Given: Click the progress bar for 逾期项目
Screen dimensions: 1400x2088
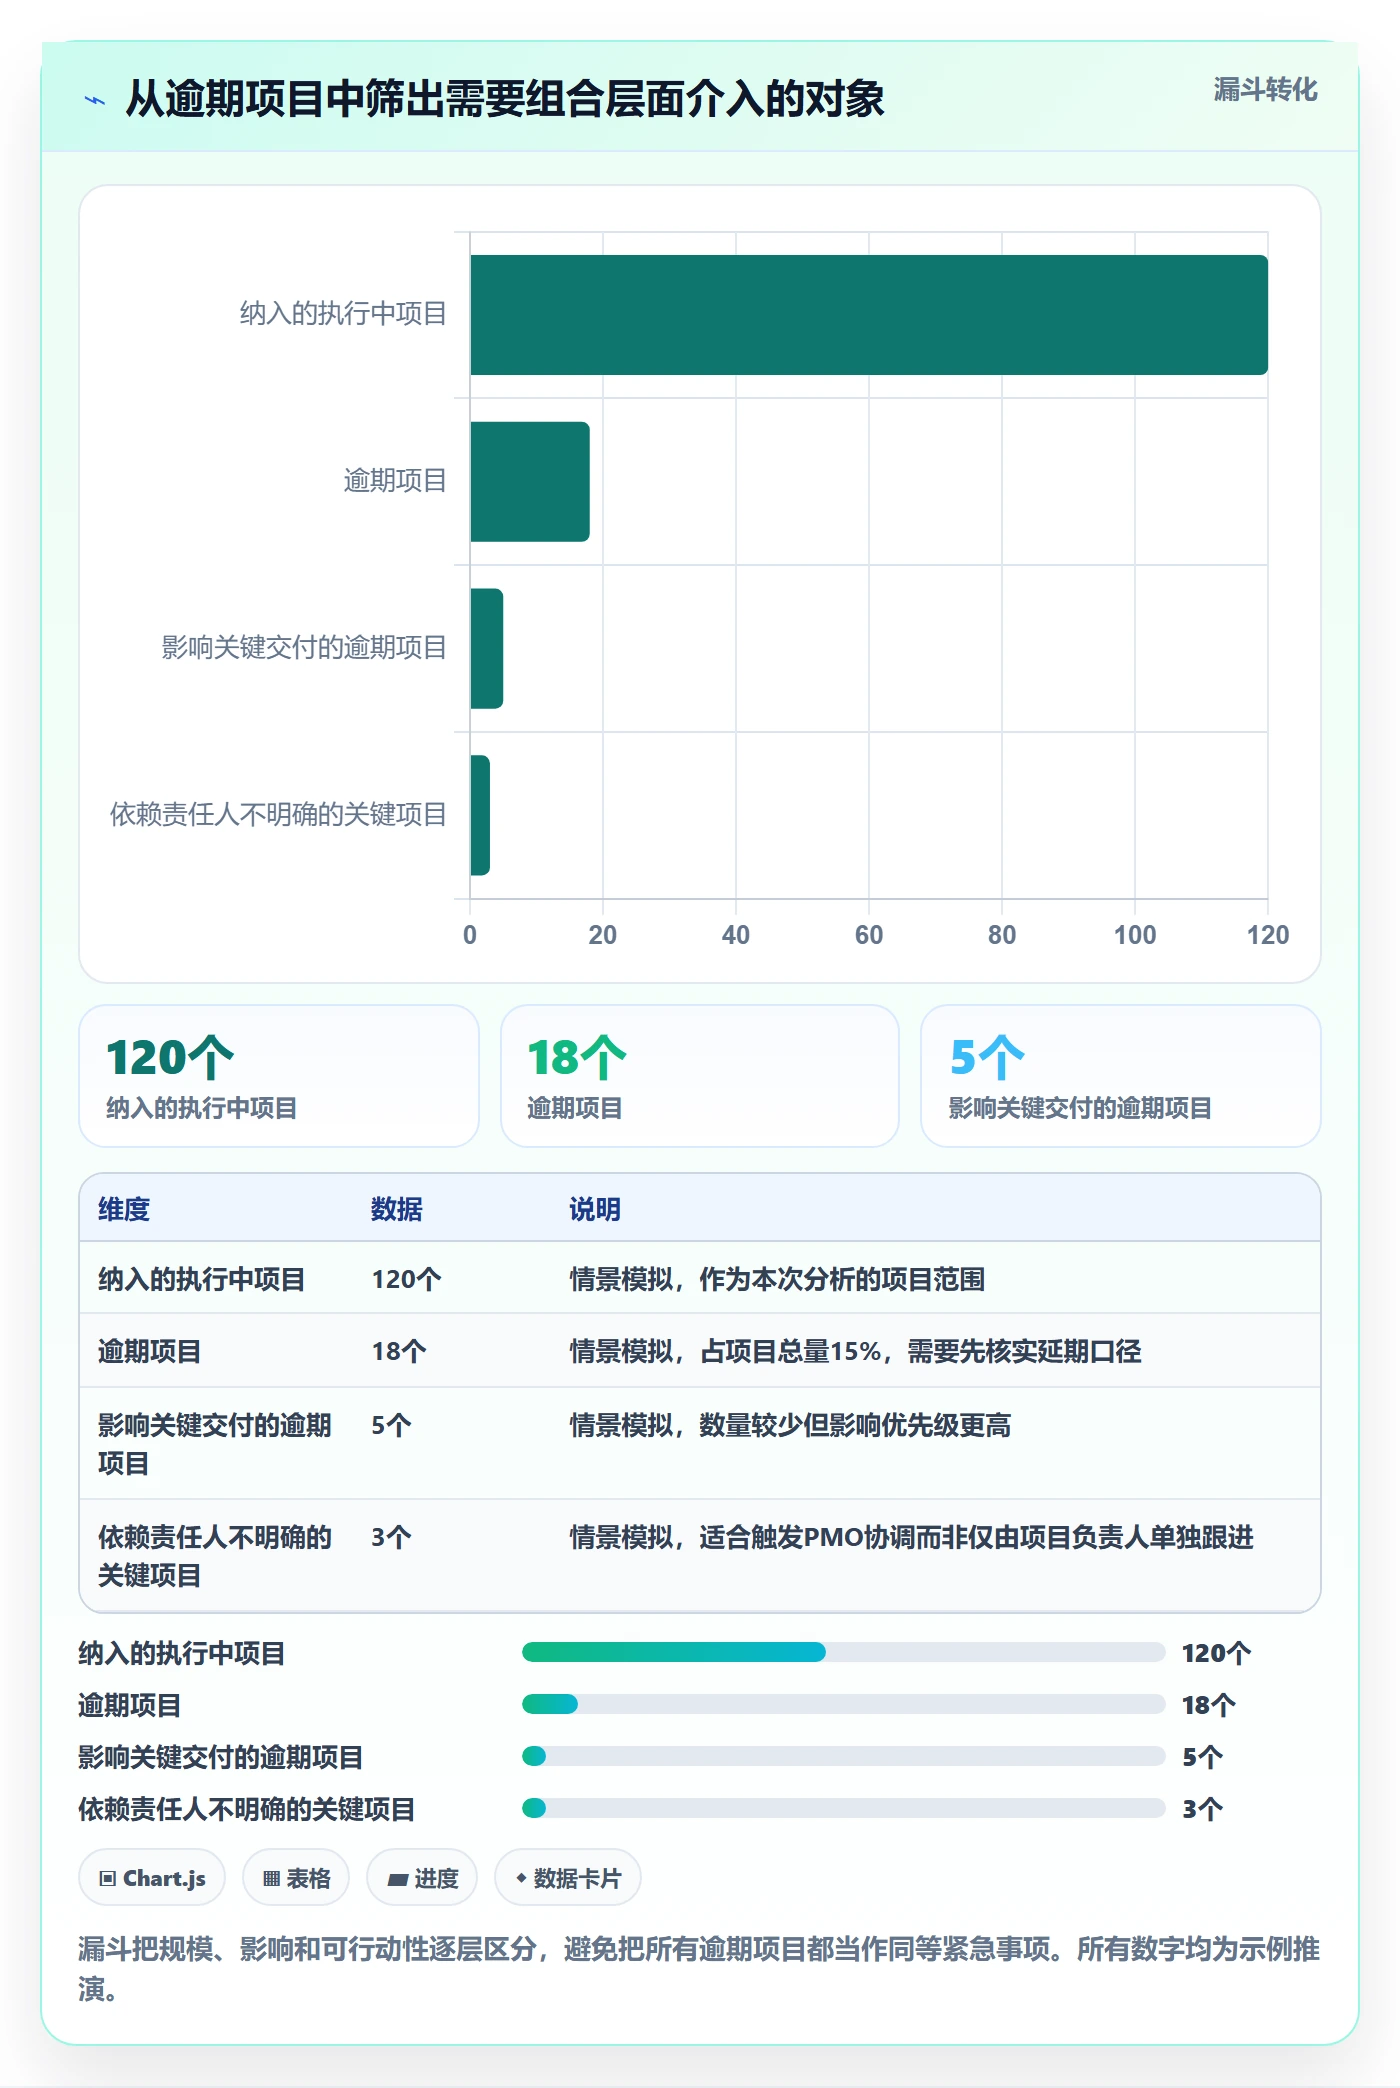Looking at the screenshot, I should pos(844,1704).
